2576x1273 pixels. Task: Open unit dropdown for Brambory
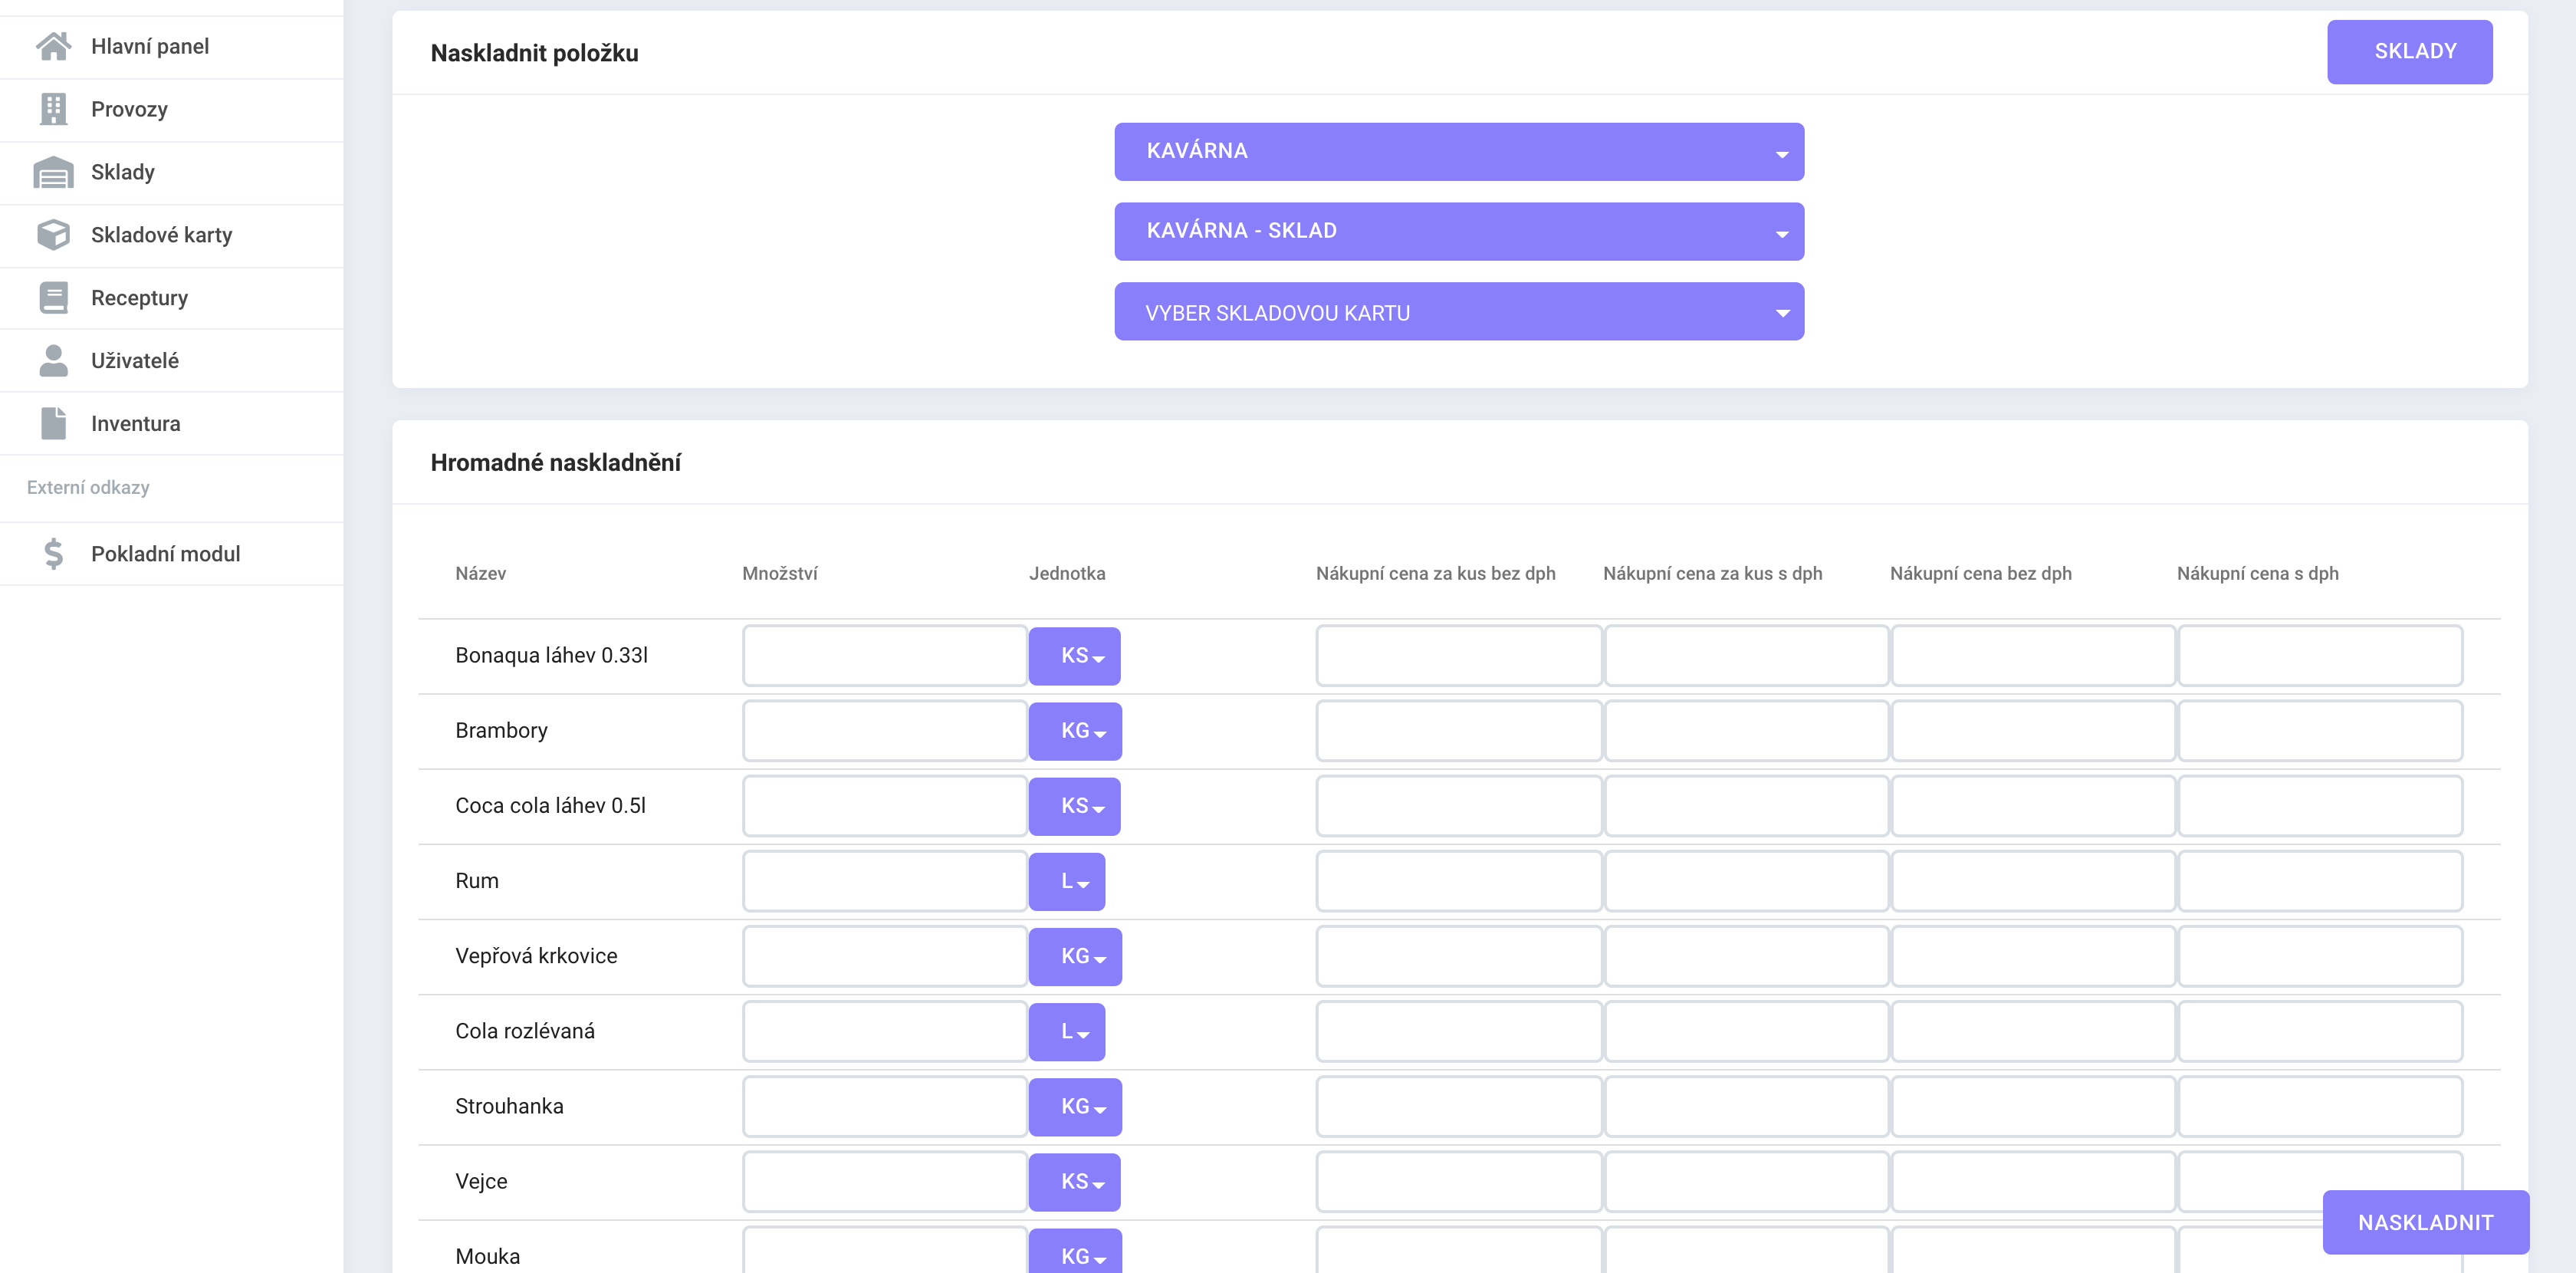1075,731
